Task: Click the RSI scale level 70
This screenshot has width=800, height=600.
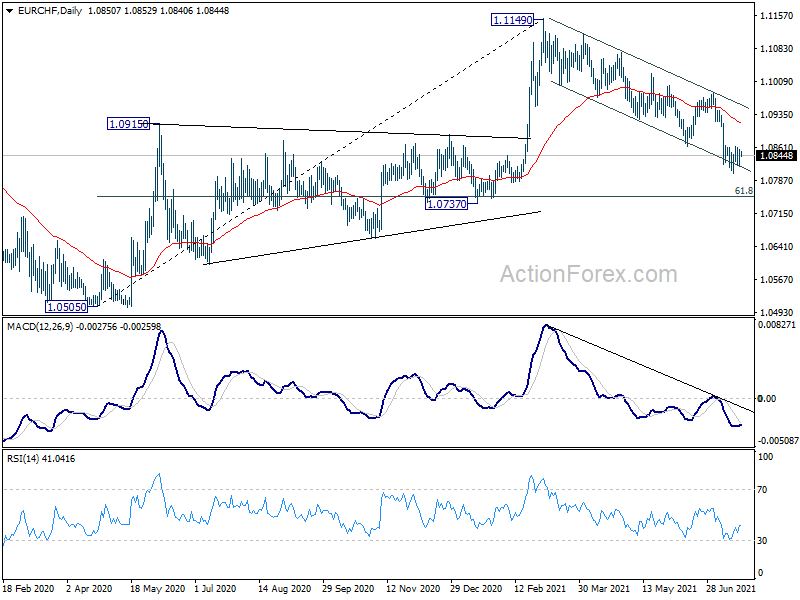Action: 762,490
